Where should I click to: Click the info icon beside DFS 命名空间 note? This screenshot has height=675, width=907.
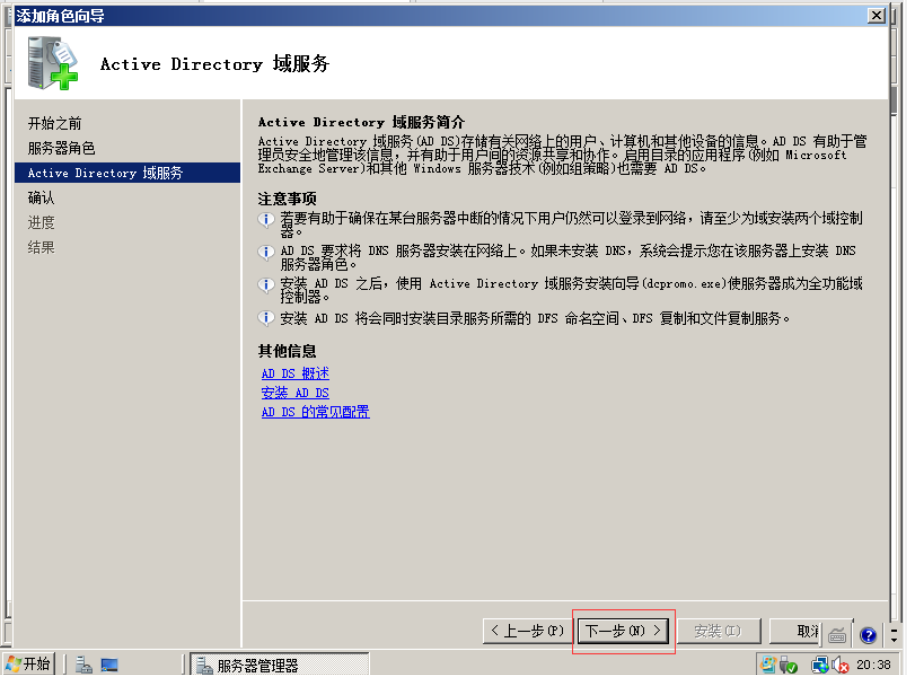pyautogui.click(x=266, y=318)
